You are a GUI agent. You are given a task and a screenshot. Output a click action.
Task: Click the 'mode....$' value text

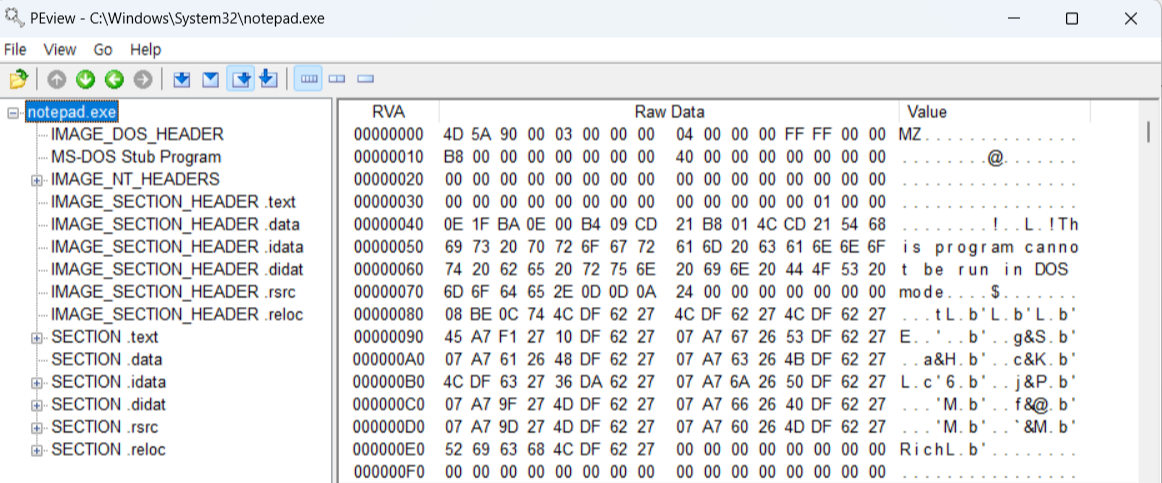pos(951,292)
